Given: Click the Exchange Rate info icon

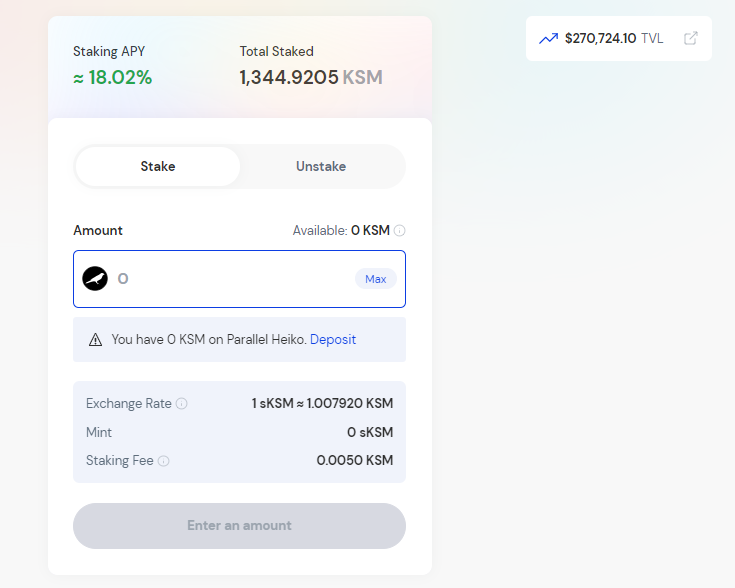Looking at the screenshot, I should tap(181, 403).
